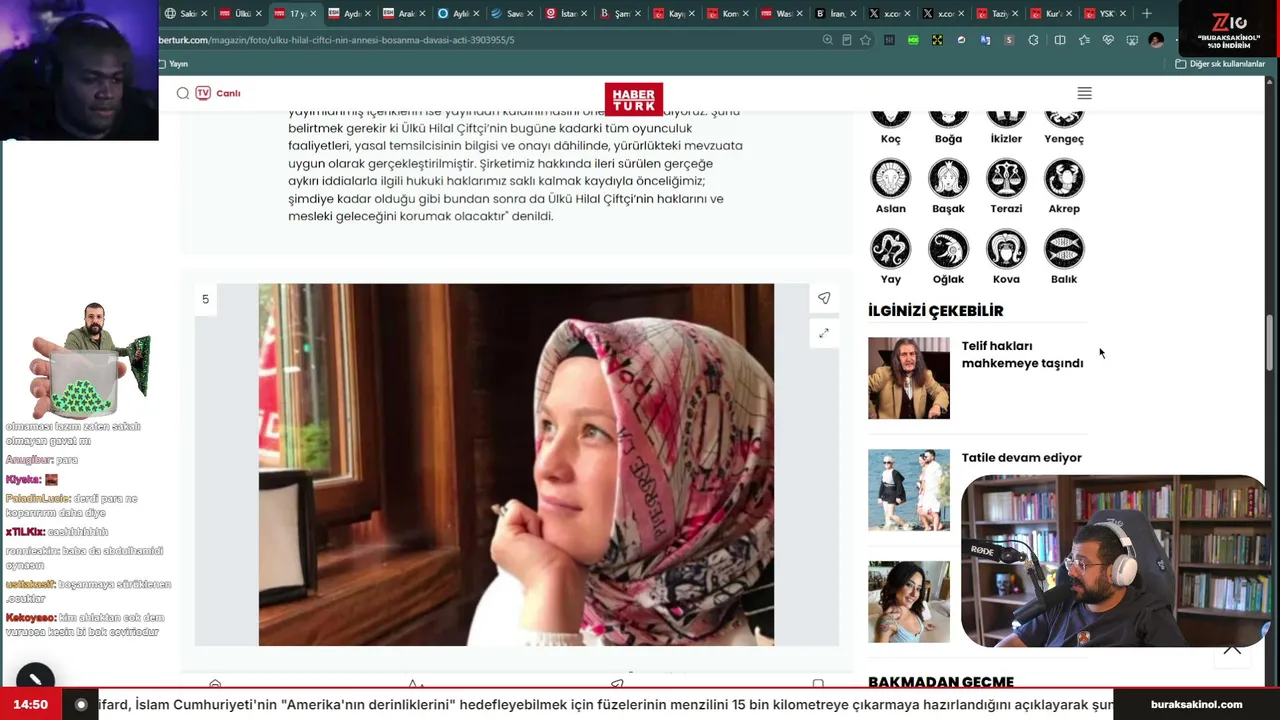Open the tattooed woman article thumbnail
1280x720 pixels.
(909, 602)
